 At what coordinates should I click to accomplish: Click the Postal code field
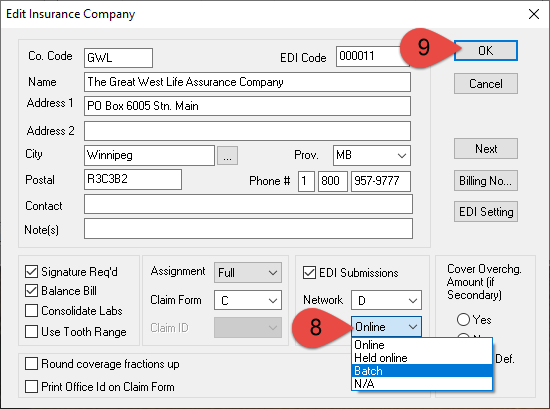coord(133,180)
